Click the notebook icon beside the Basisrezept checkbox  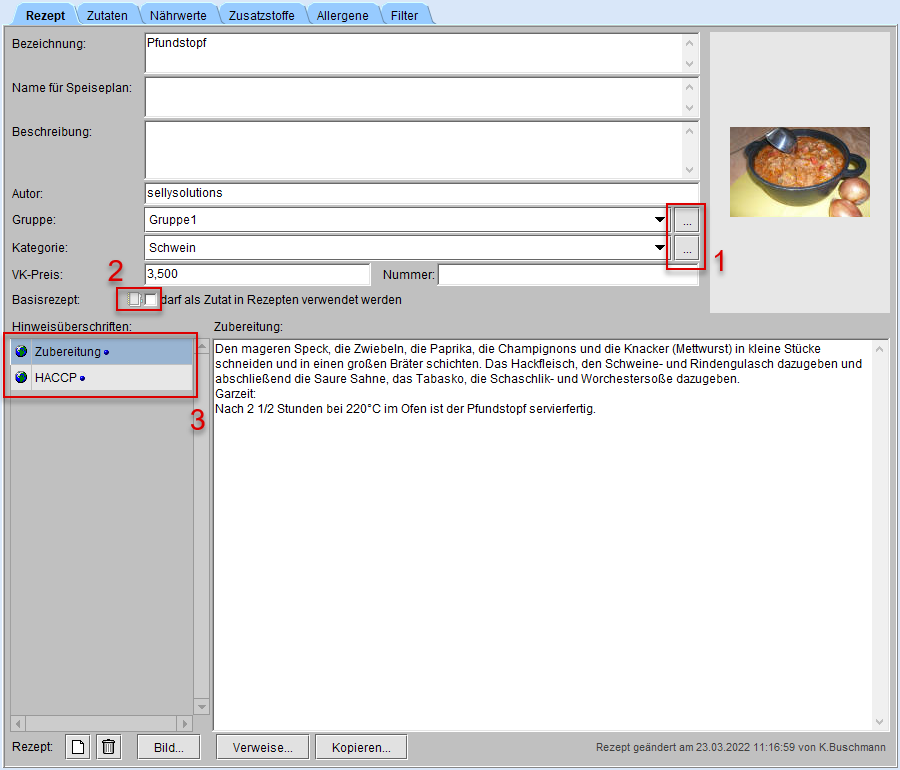coord(134,300)
